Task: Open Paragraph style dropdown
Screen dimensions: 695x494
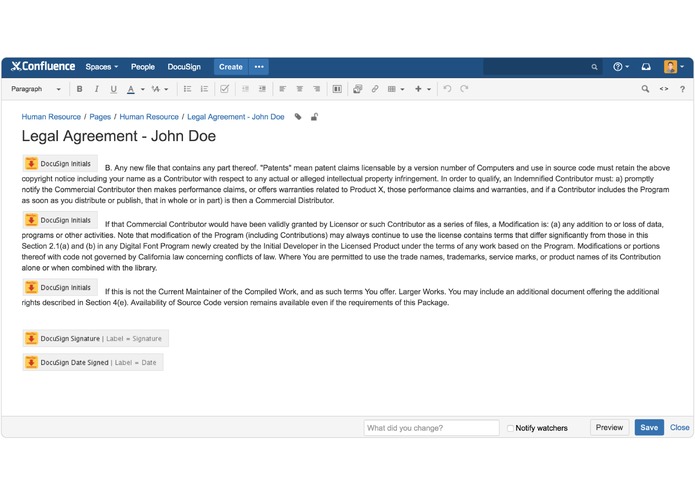Action: (36, 89)
